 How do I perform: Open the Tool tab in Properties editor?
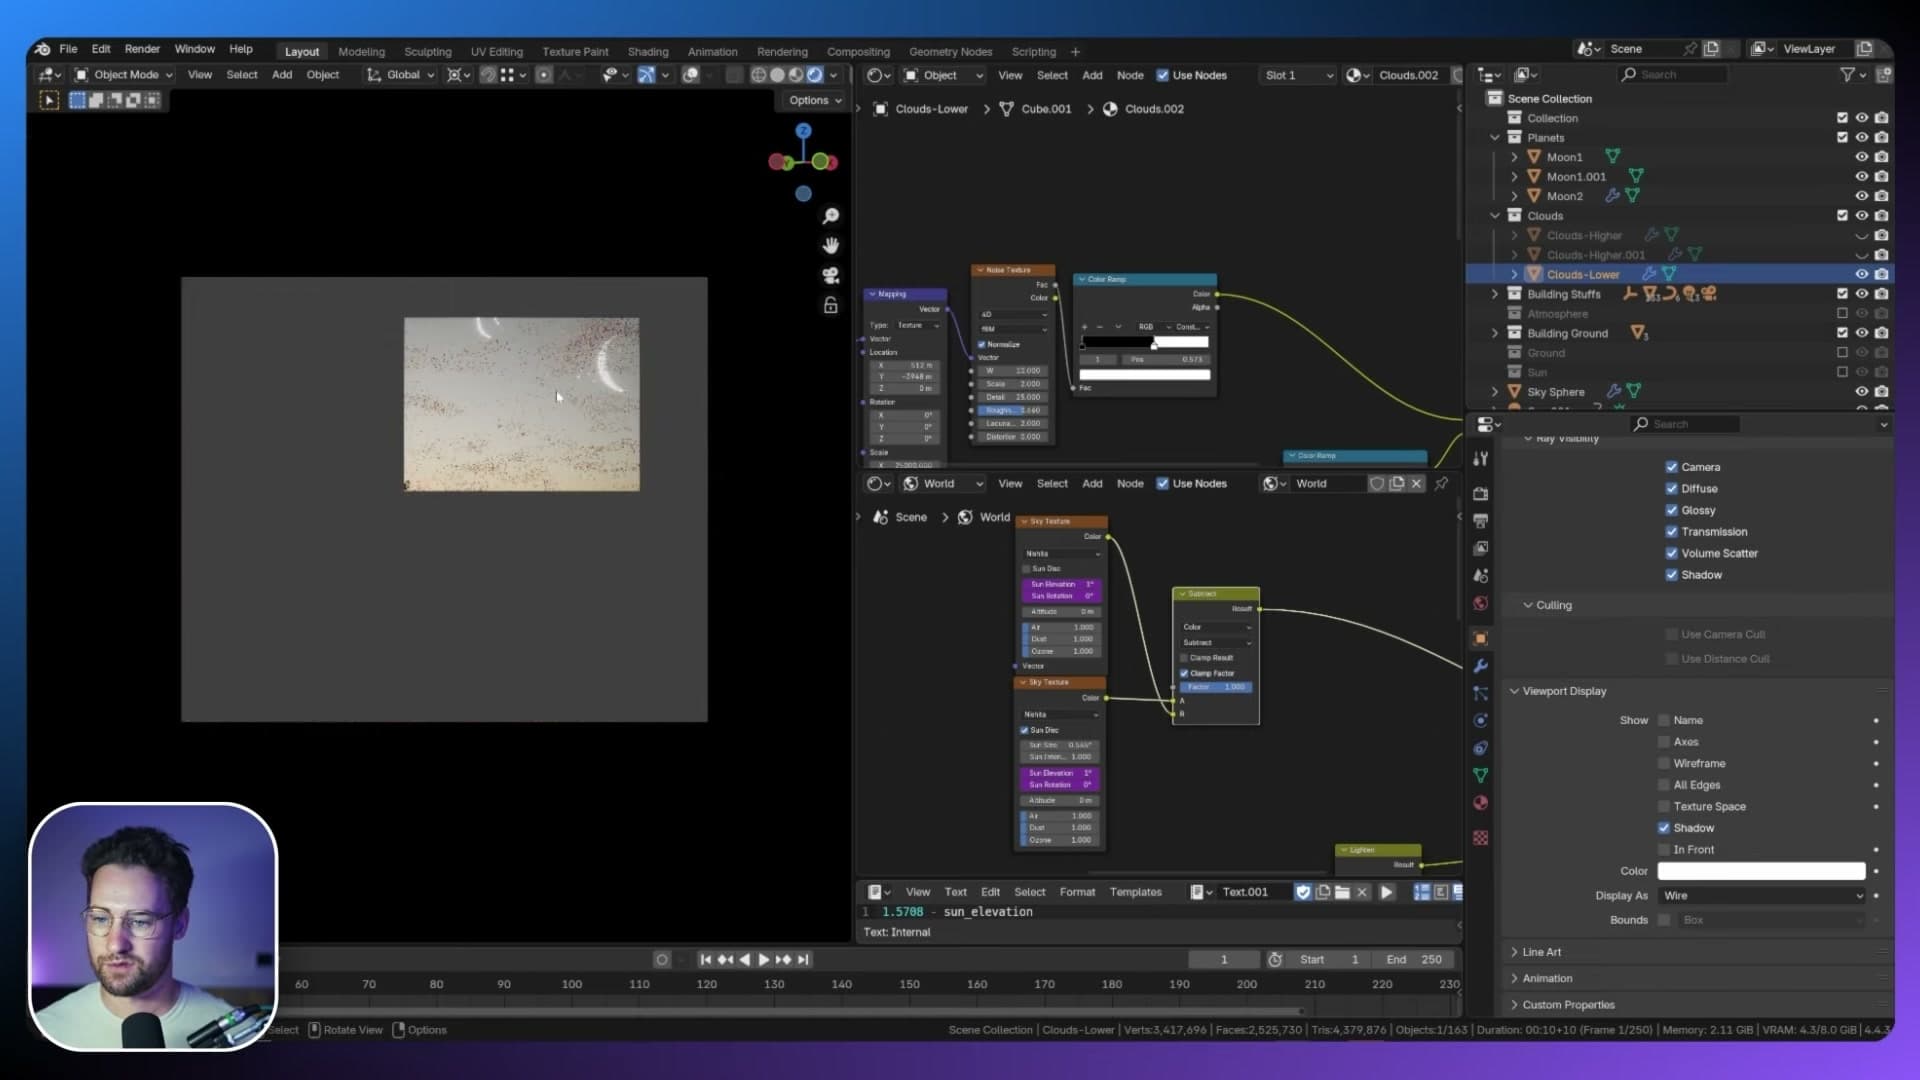click(x=1481, y=458)
